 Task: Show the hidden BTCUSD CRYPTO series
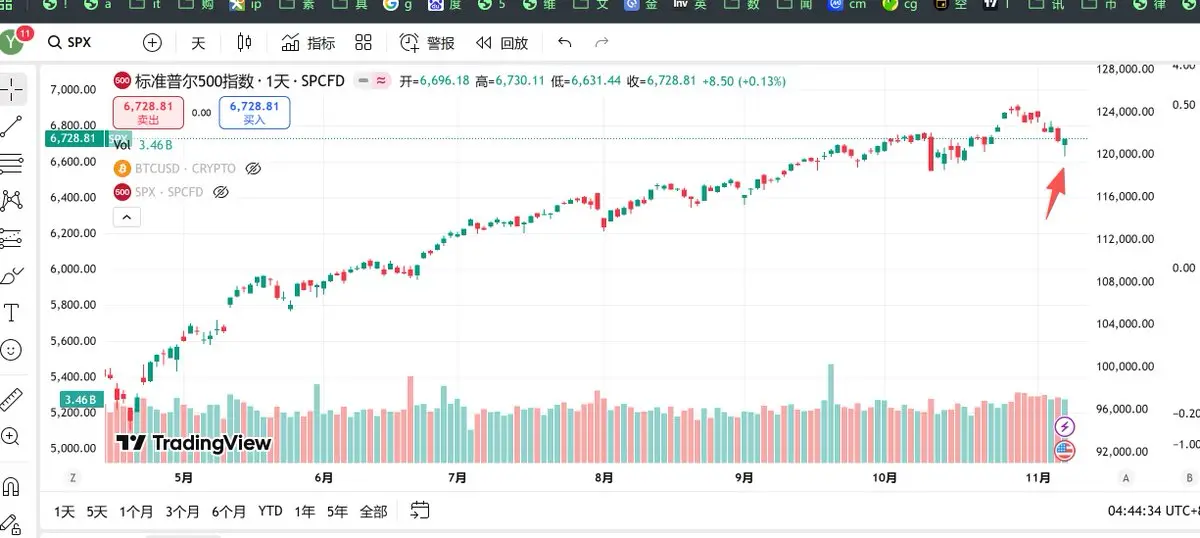(253, 168)
